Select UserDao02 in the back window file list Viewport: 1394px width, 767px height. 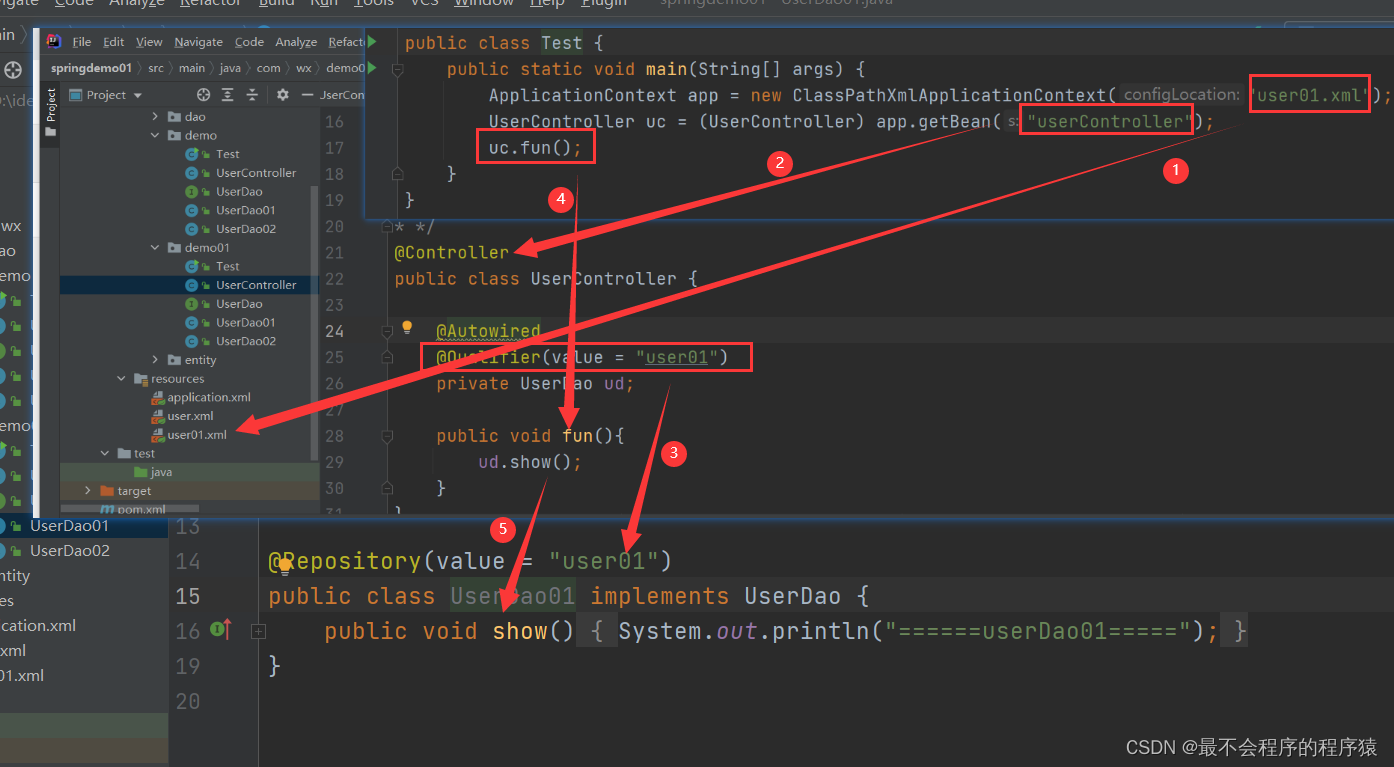pyautogui.click(x=69, y=550)
